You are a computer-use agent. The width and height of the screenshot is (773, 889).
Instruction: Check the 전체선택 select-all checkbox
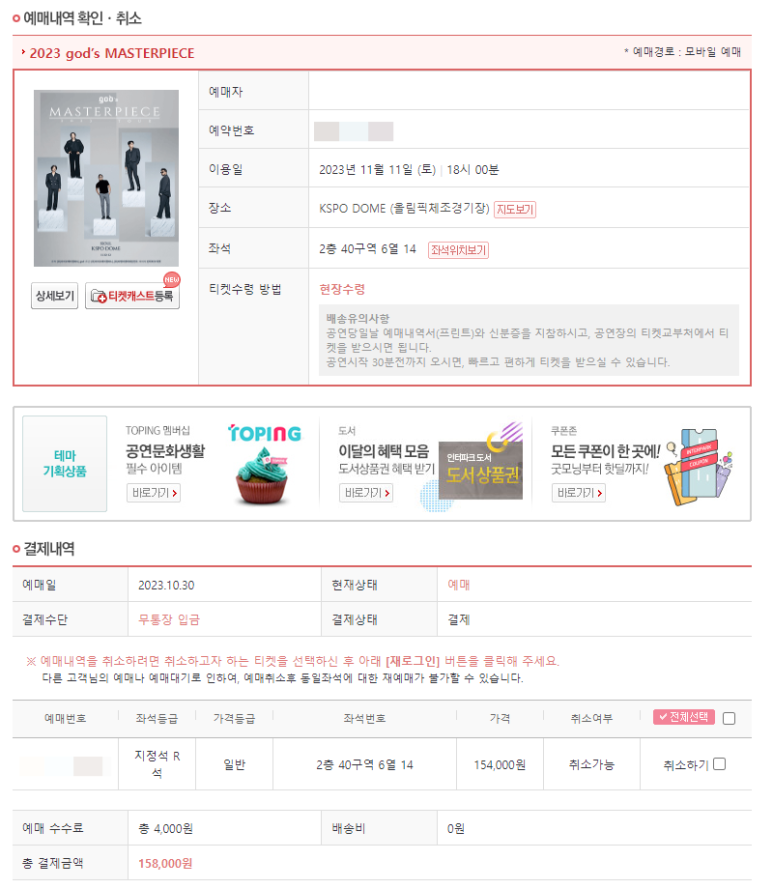click(729, 718)
